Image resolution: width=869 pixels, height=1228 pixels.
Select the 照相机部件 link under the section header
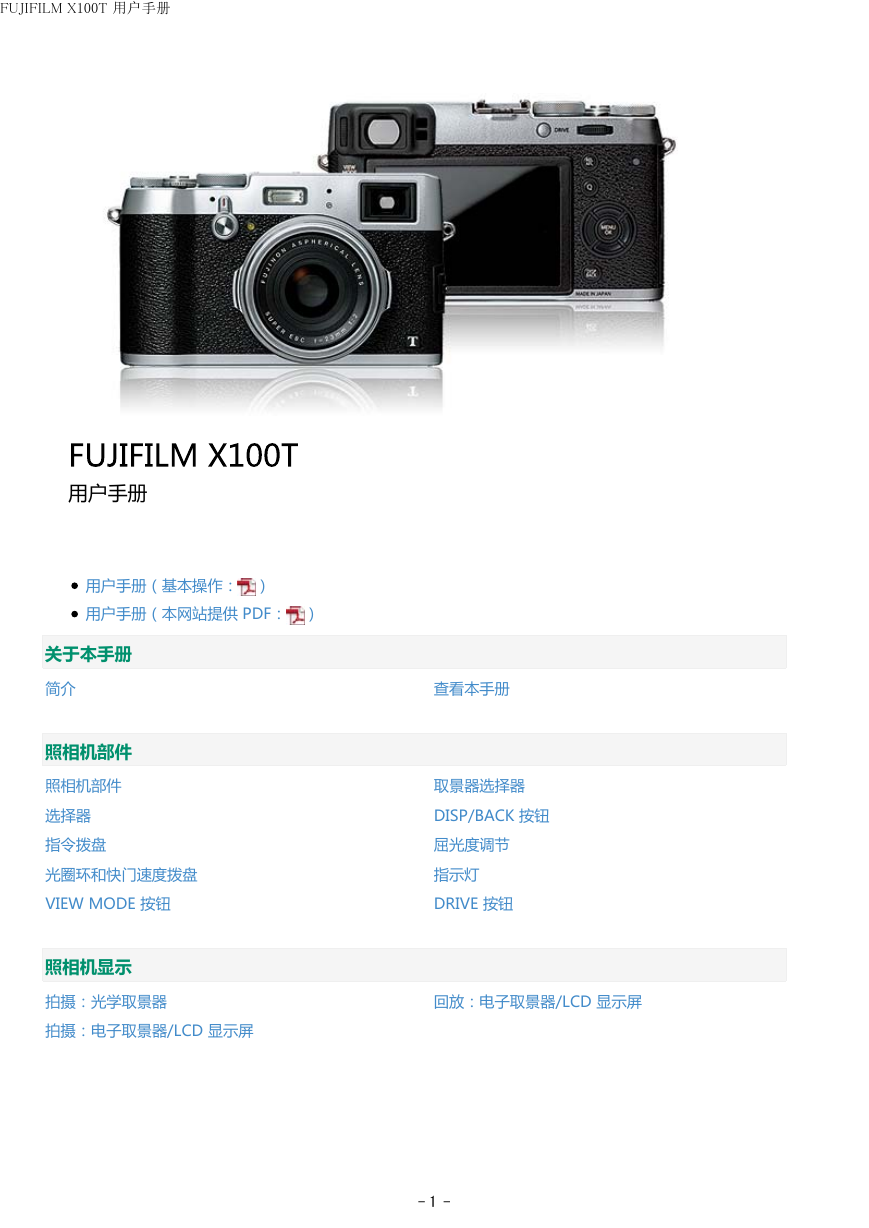click(83, 786)
